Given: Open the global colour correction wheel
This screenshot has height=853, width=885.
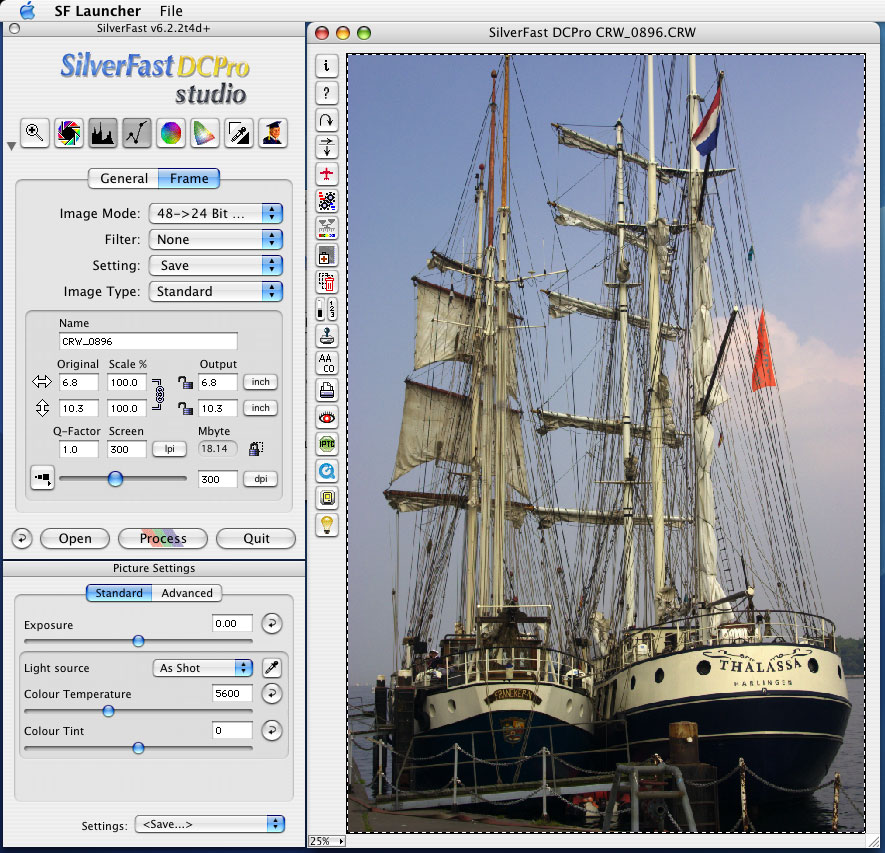Looking at the screenshot, I should pos(171,132).
